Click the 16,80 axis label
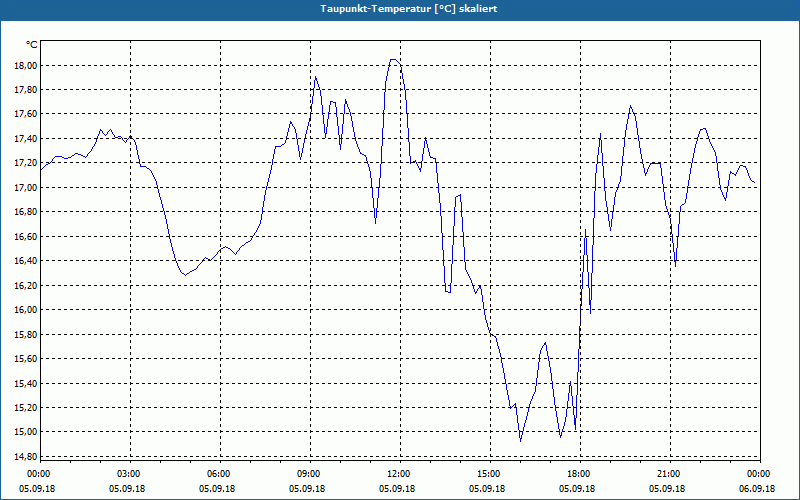The width and height of the screenshot is (800, 500). point(26,212)
